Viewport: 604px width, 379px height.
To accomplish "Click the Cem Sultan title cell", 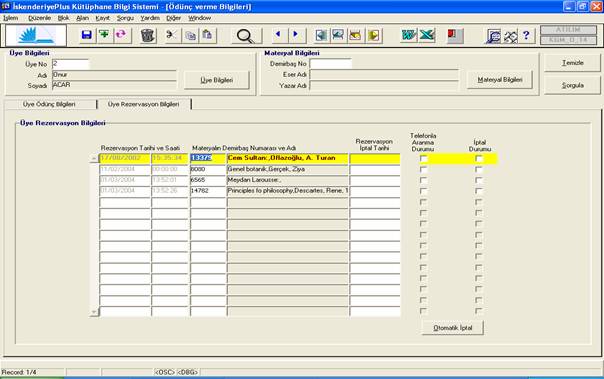I will coord(288,158).
